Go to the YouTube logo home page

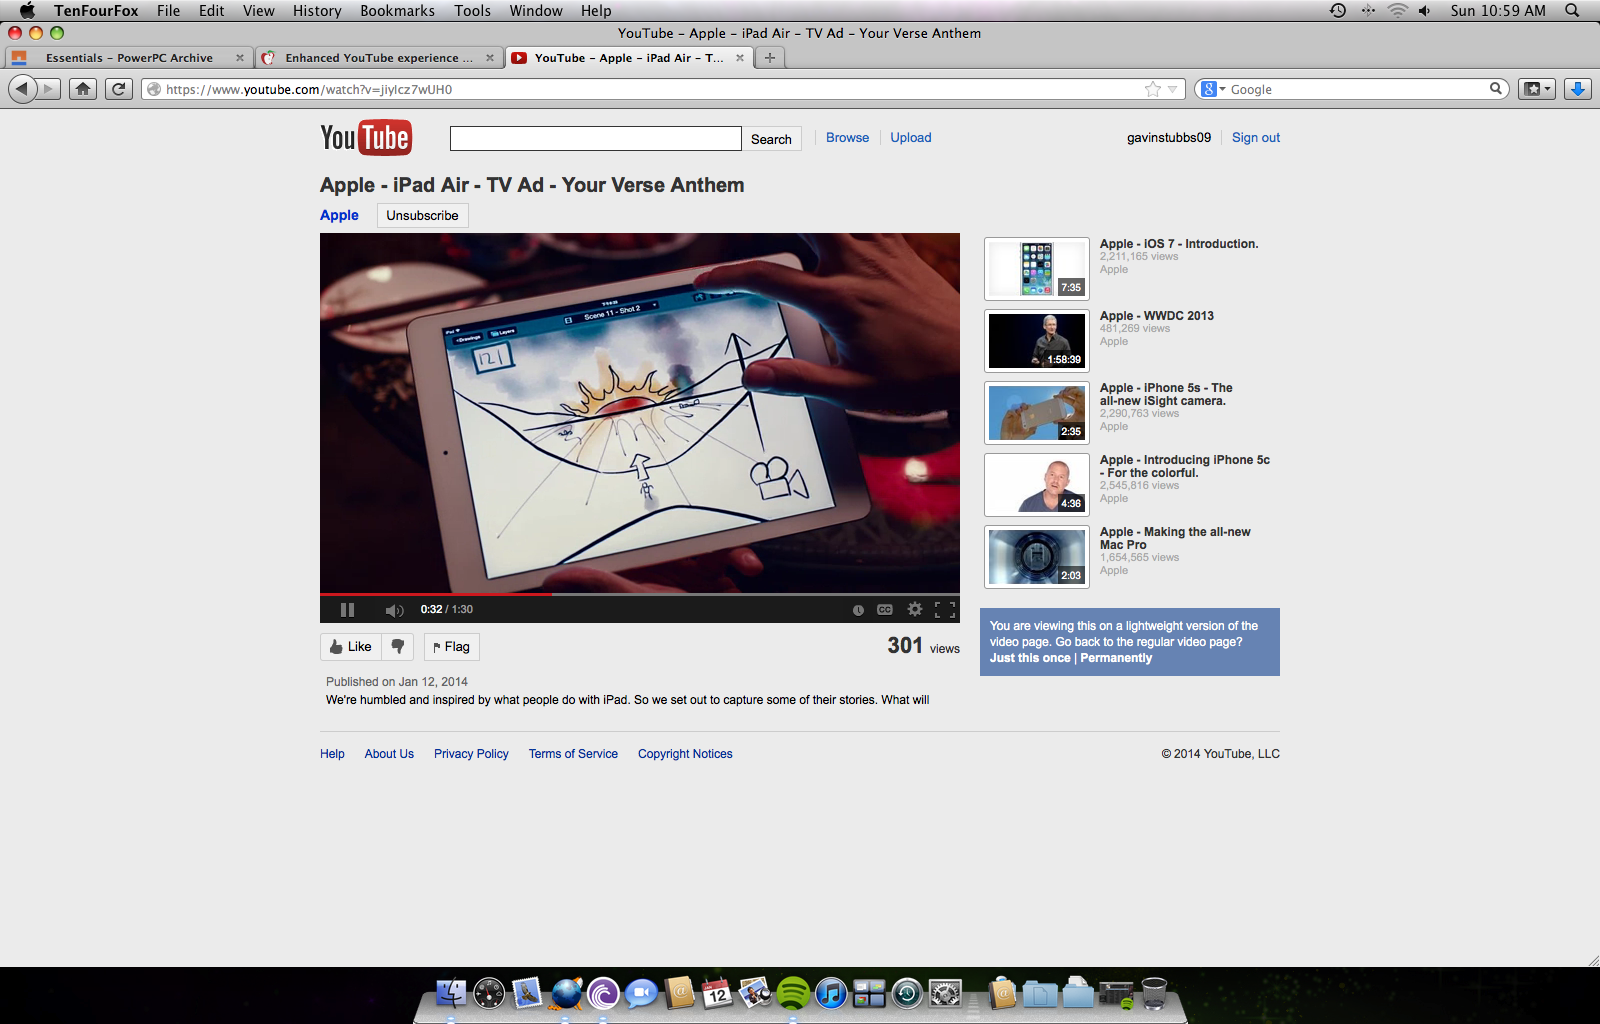tap(365, 138)
